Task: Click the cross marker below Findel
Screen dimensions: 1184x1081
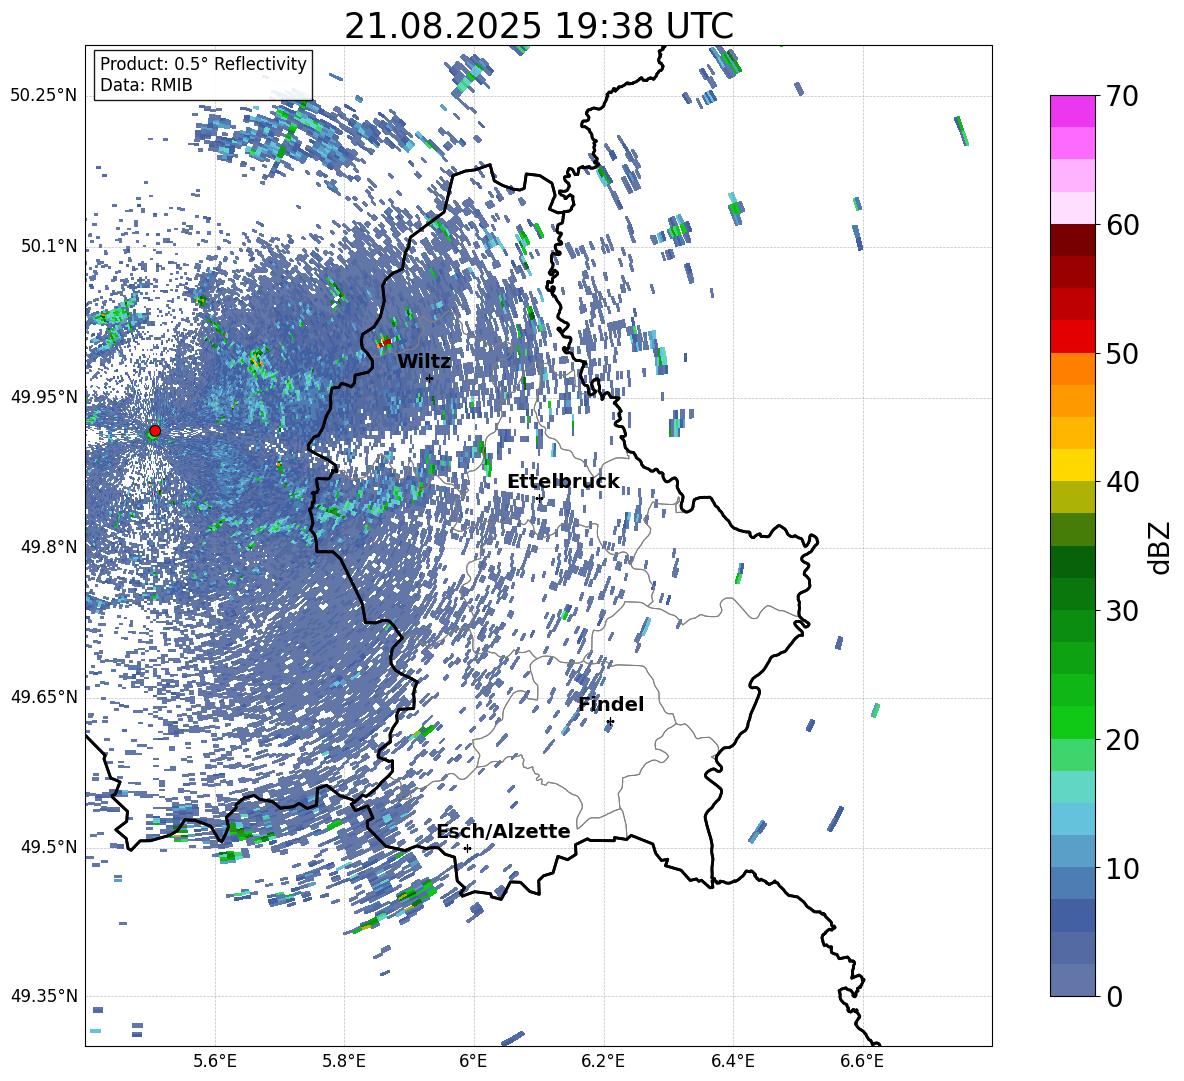Action: point(610,722)
